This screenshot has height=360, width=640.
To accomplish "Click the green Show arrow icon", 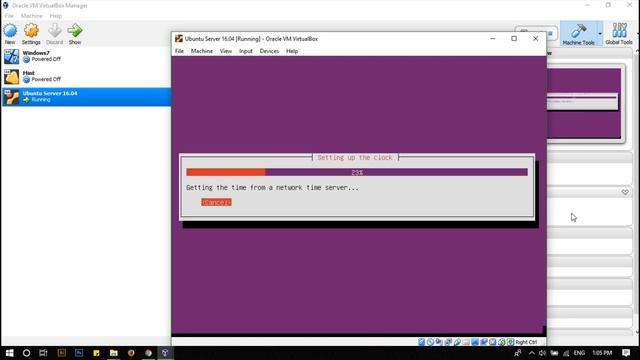I will click(75, 31).
